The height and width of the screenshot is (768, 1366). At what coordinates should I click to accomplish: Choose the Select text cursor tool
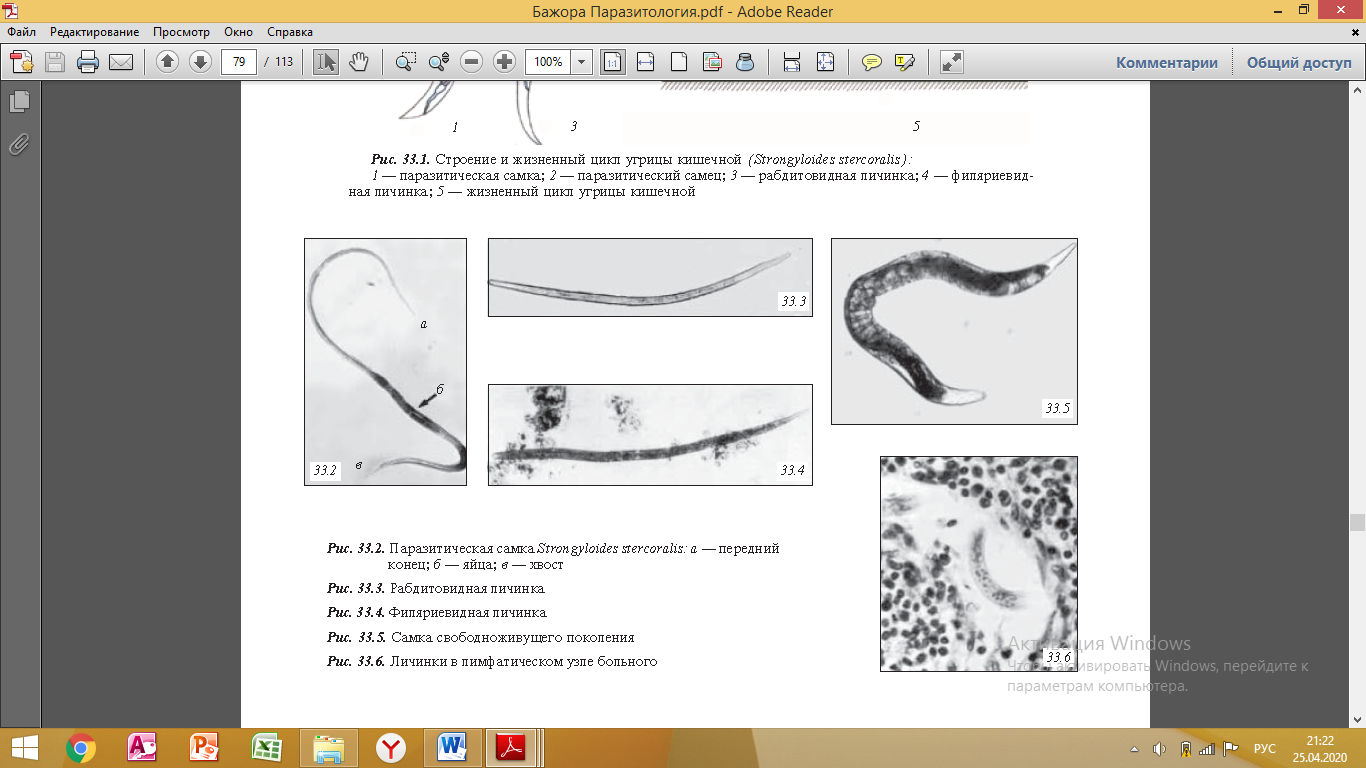[326, 62]
